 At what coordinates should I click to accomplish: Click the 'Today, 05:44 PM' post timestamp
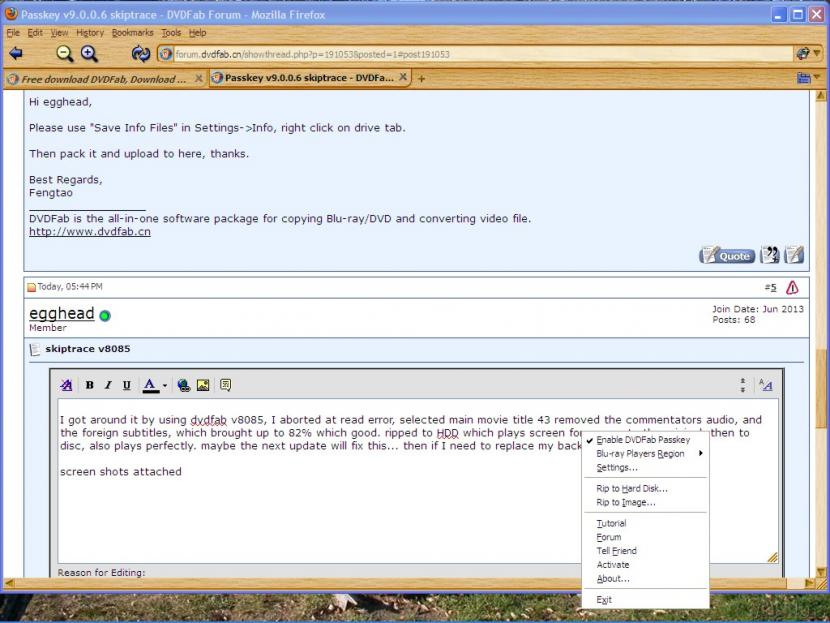click(x=70, y=286)
